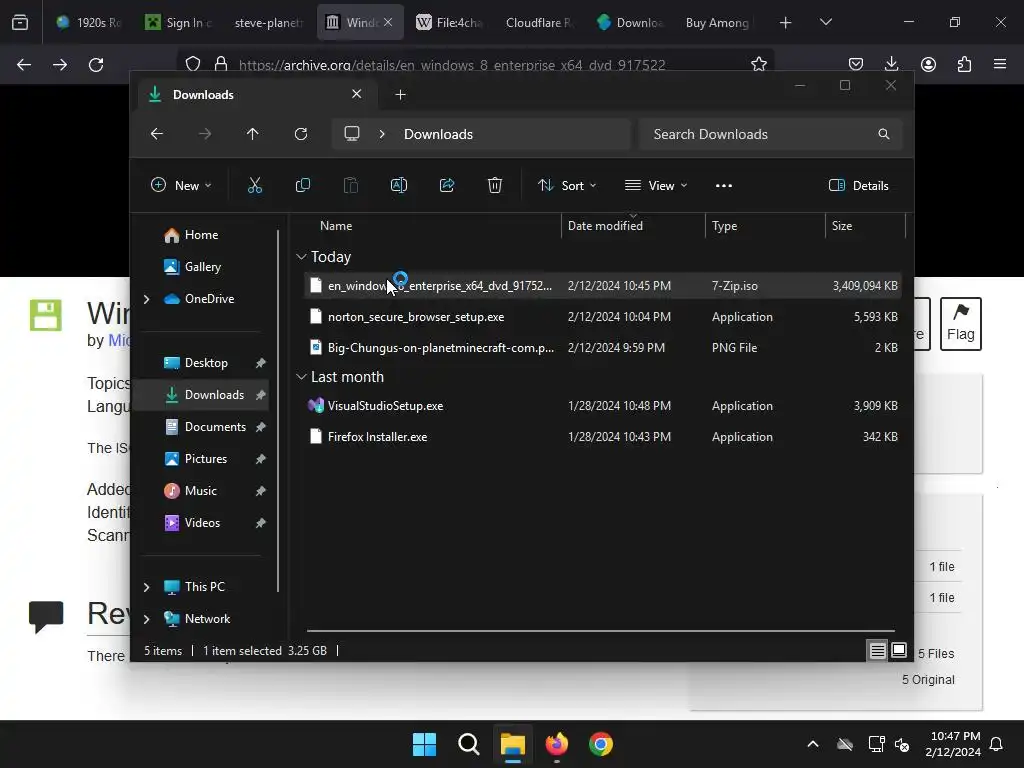Open Firefox hamburger application menu
This screenshot has height=768, width=1024.
[x=1000, y=64]
